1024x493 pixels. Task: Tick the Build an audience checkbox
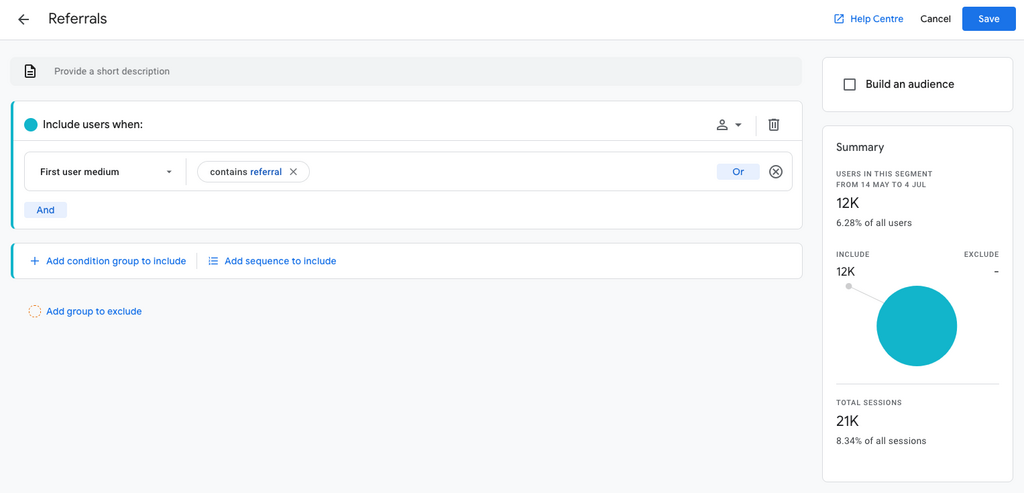coord(849,85)
